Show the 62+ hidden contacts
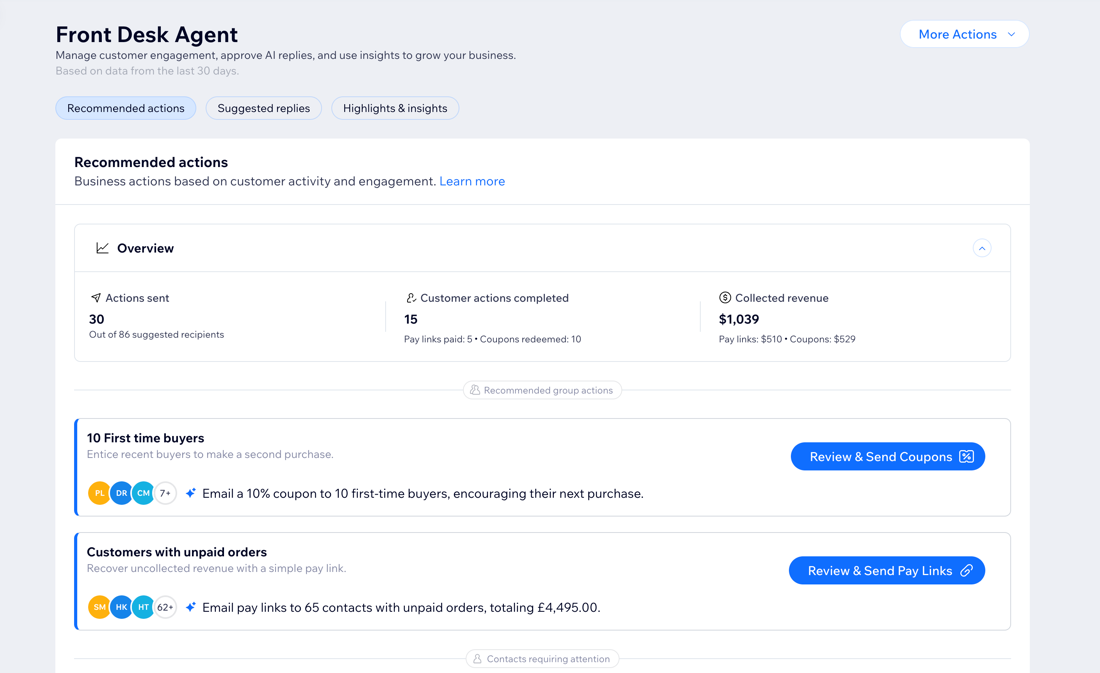The width and height of the screenshot is (1100, 673). [166, 607]
